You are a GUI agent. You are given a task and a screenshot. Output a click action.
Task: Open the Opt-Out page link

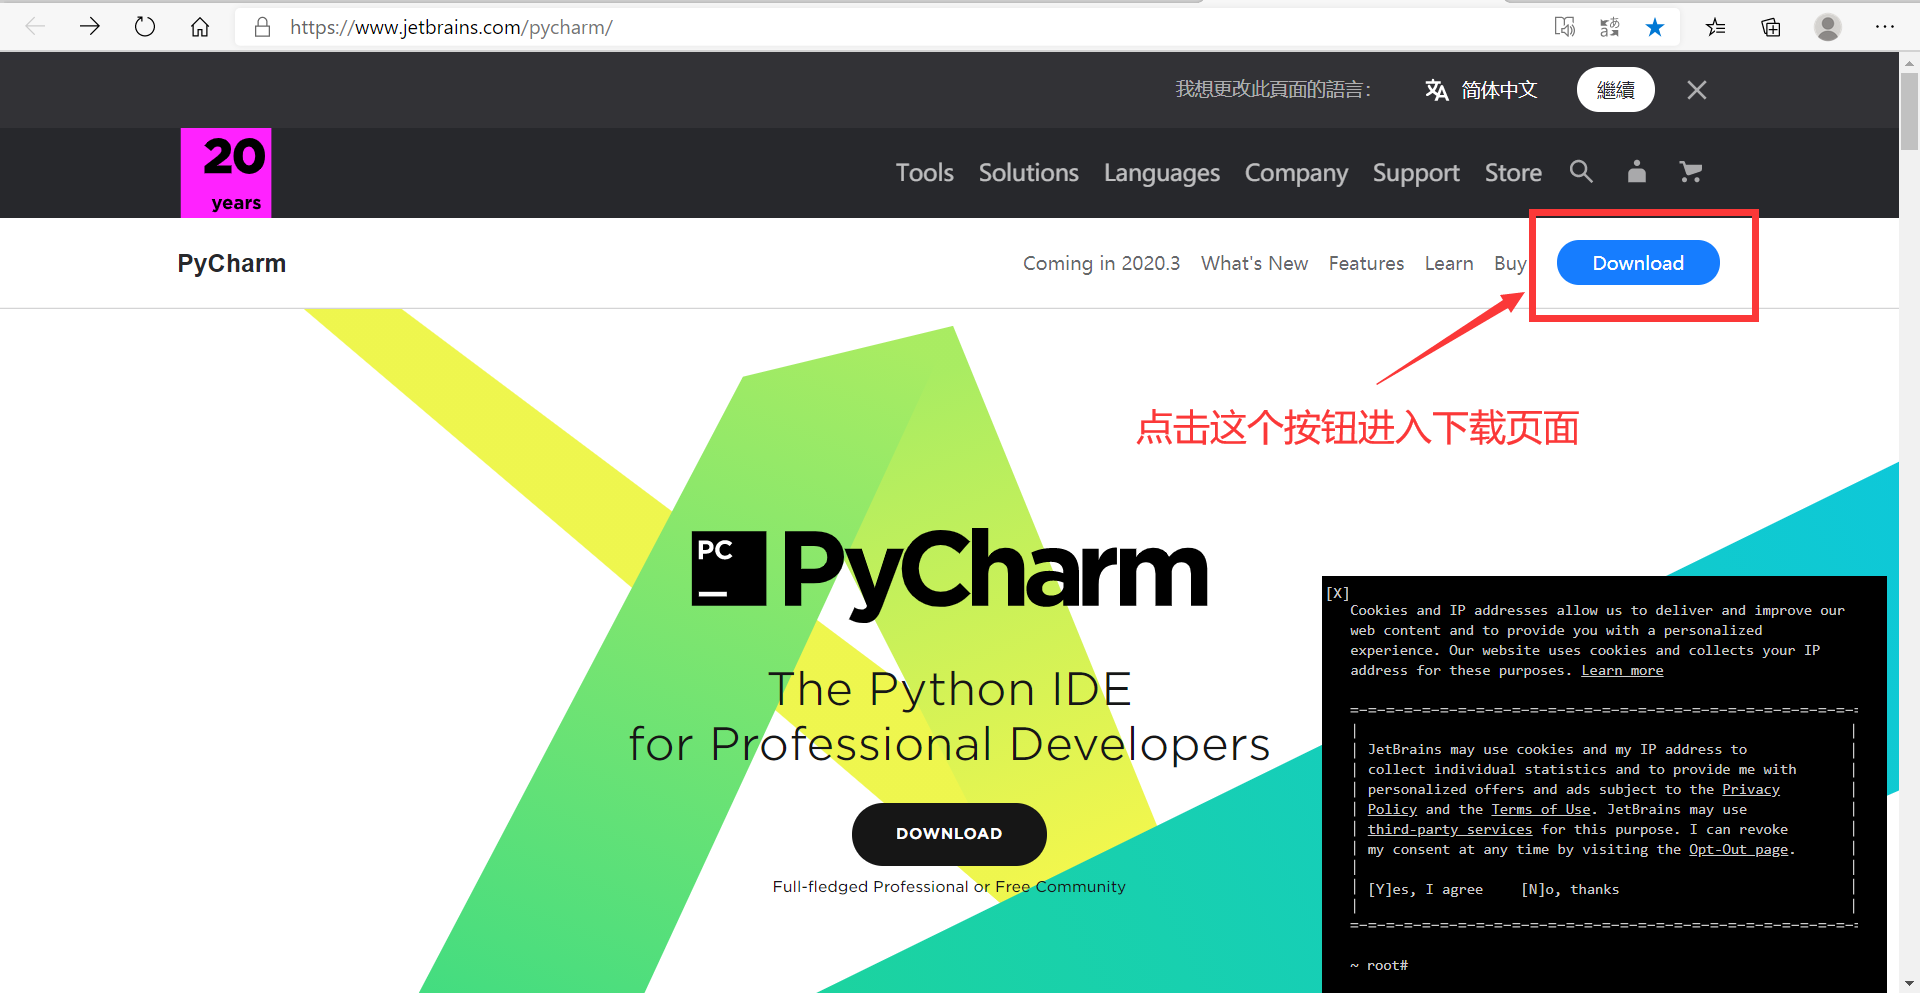click(x=1739, y=849)
